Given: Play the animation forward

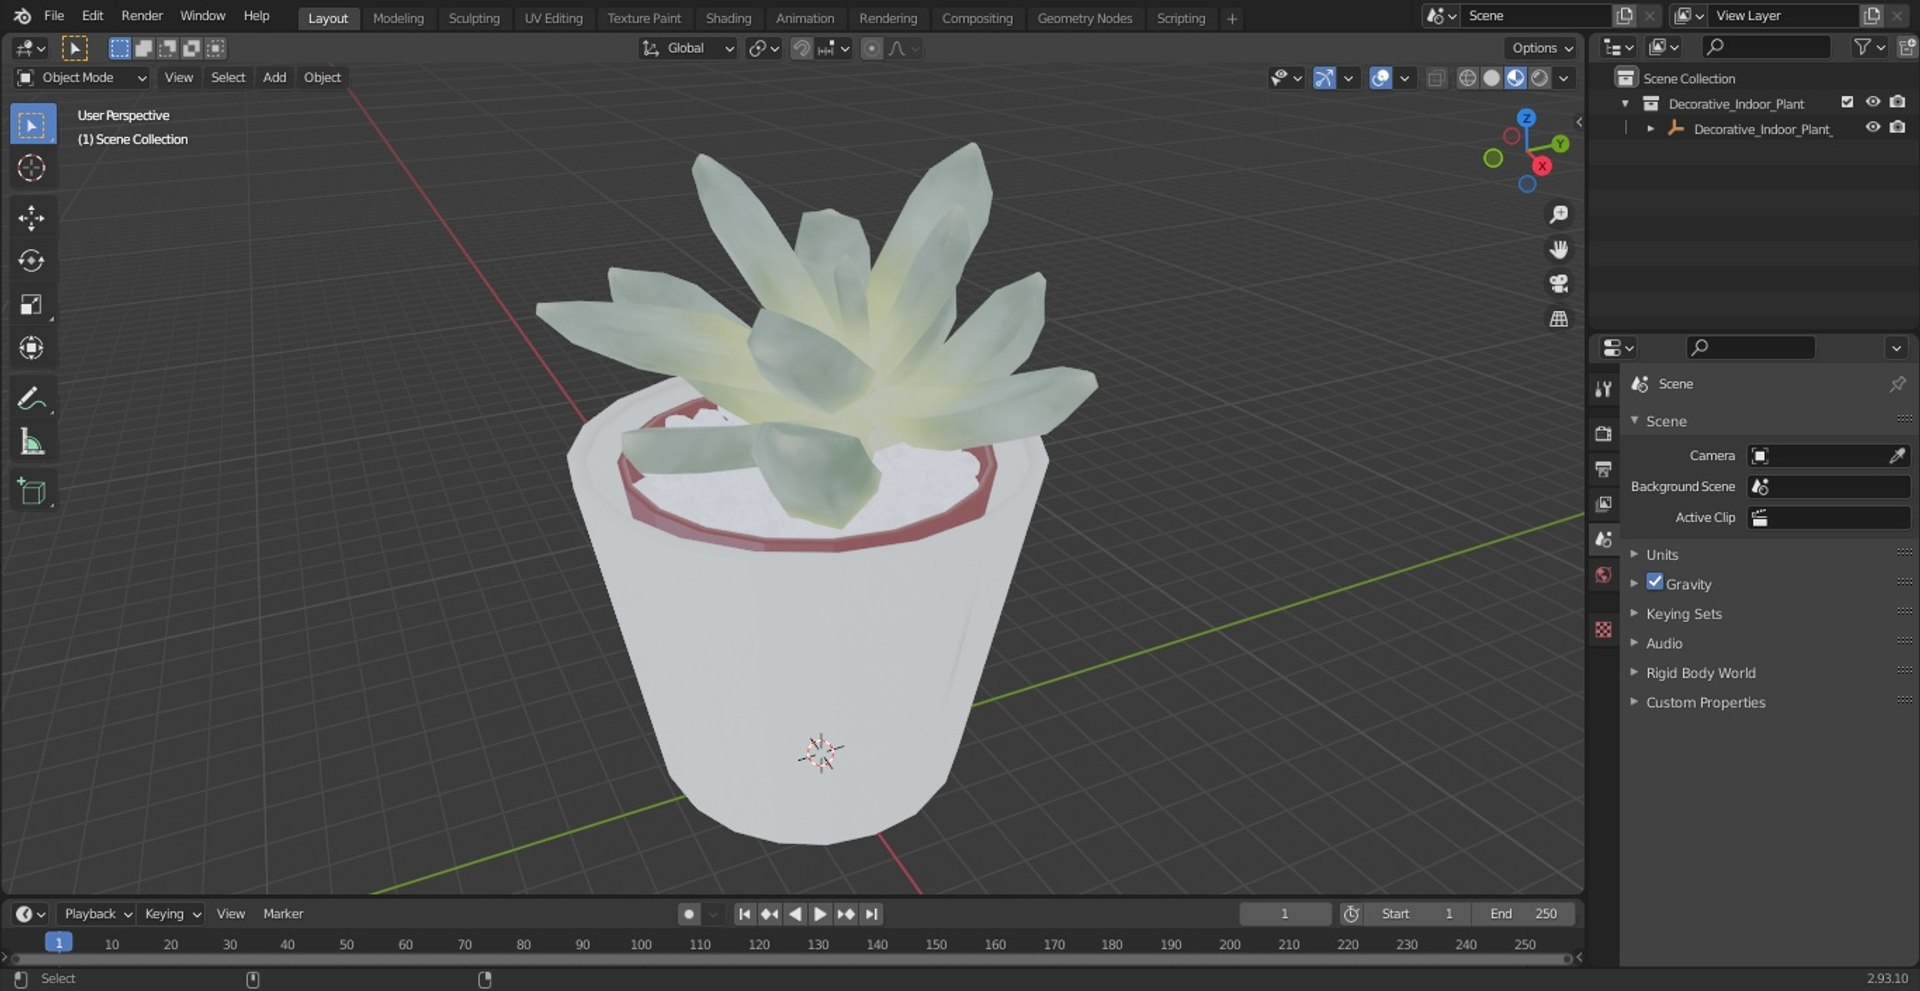Looking at the screenshot, I should click(x=820, y=914).
